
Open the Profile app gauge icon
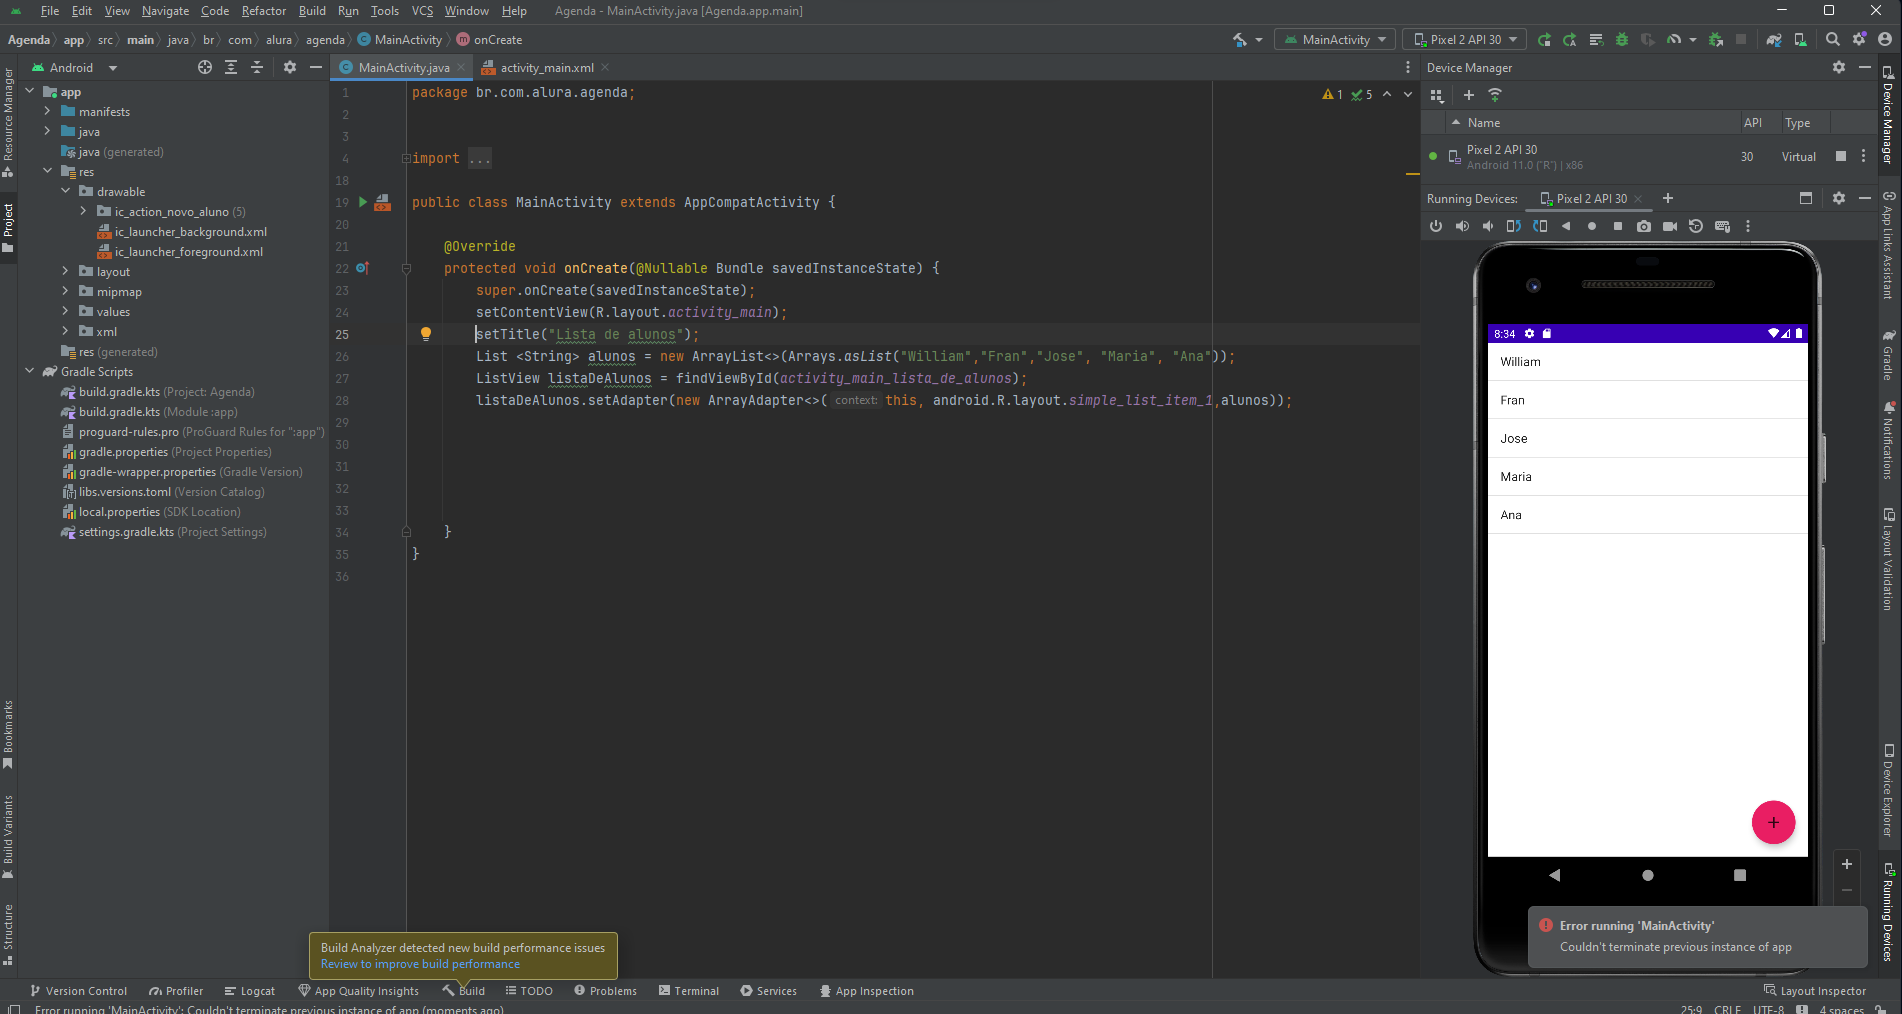pyautogui.click(x=1674, y=40)
